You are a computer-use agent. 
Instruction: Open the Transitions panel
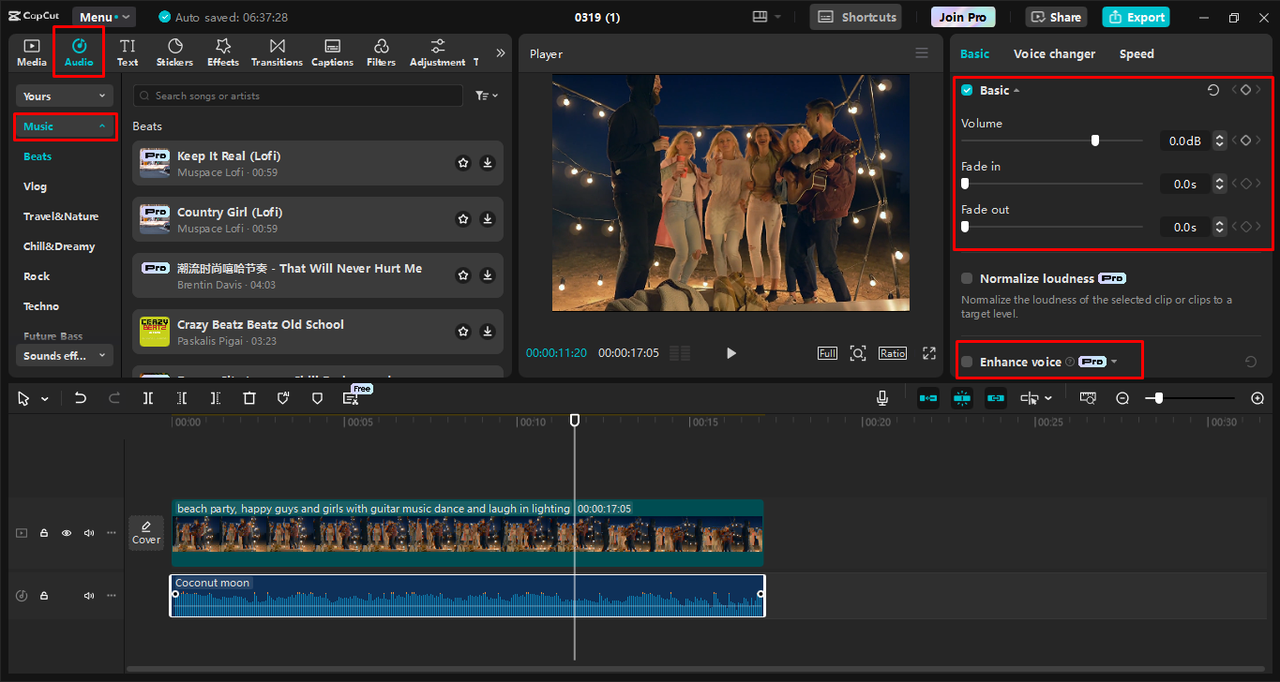click(277, 52)
